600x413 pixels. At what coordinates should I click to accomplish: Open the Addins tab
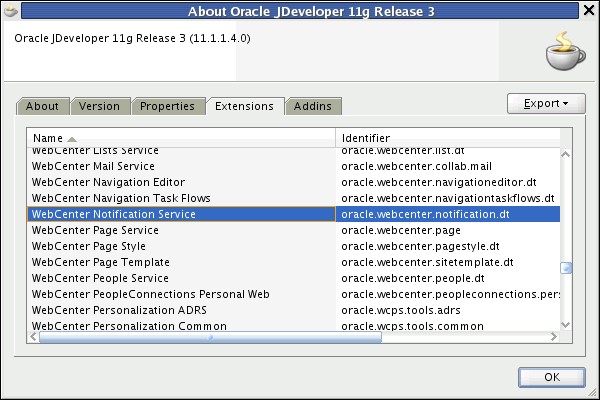[x=313, y=106]
